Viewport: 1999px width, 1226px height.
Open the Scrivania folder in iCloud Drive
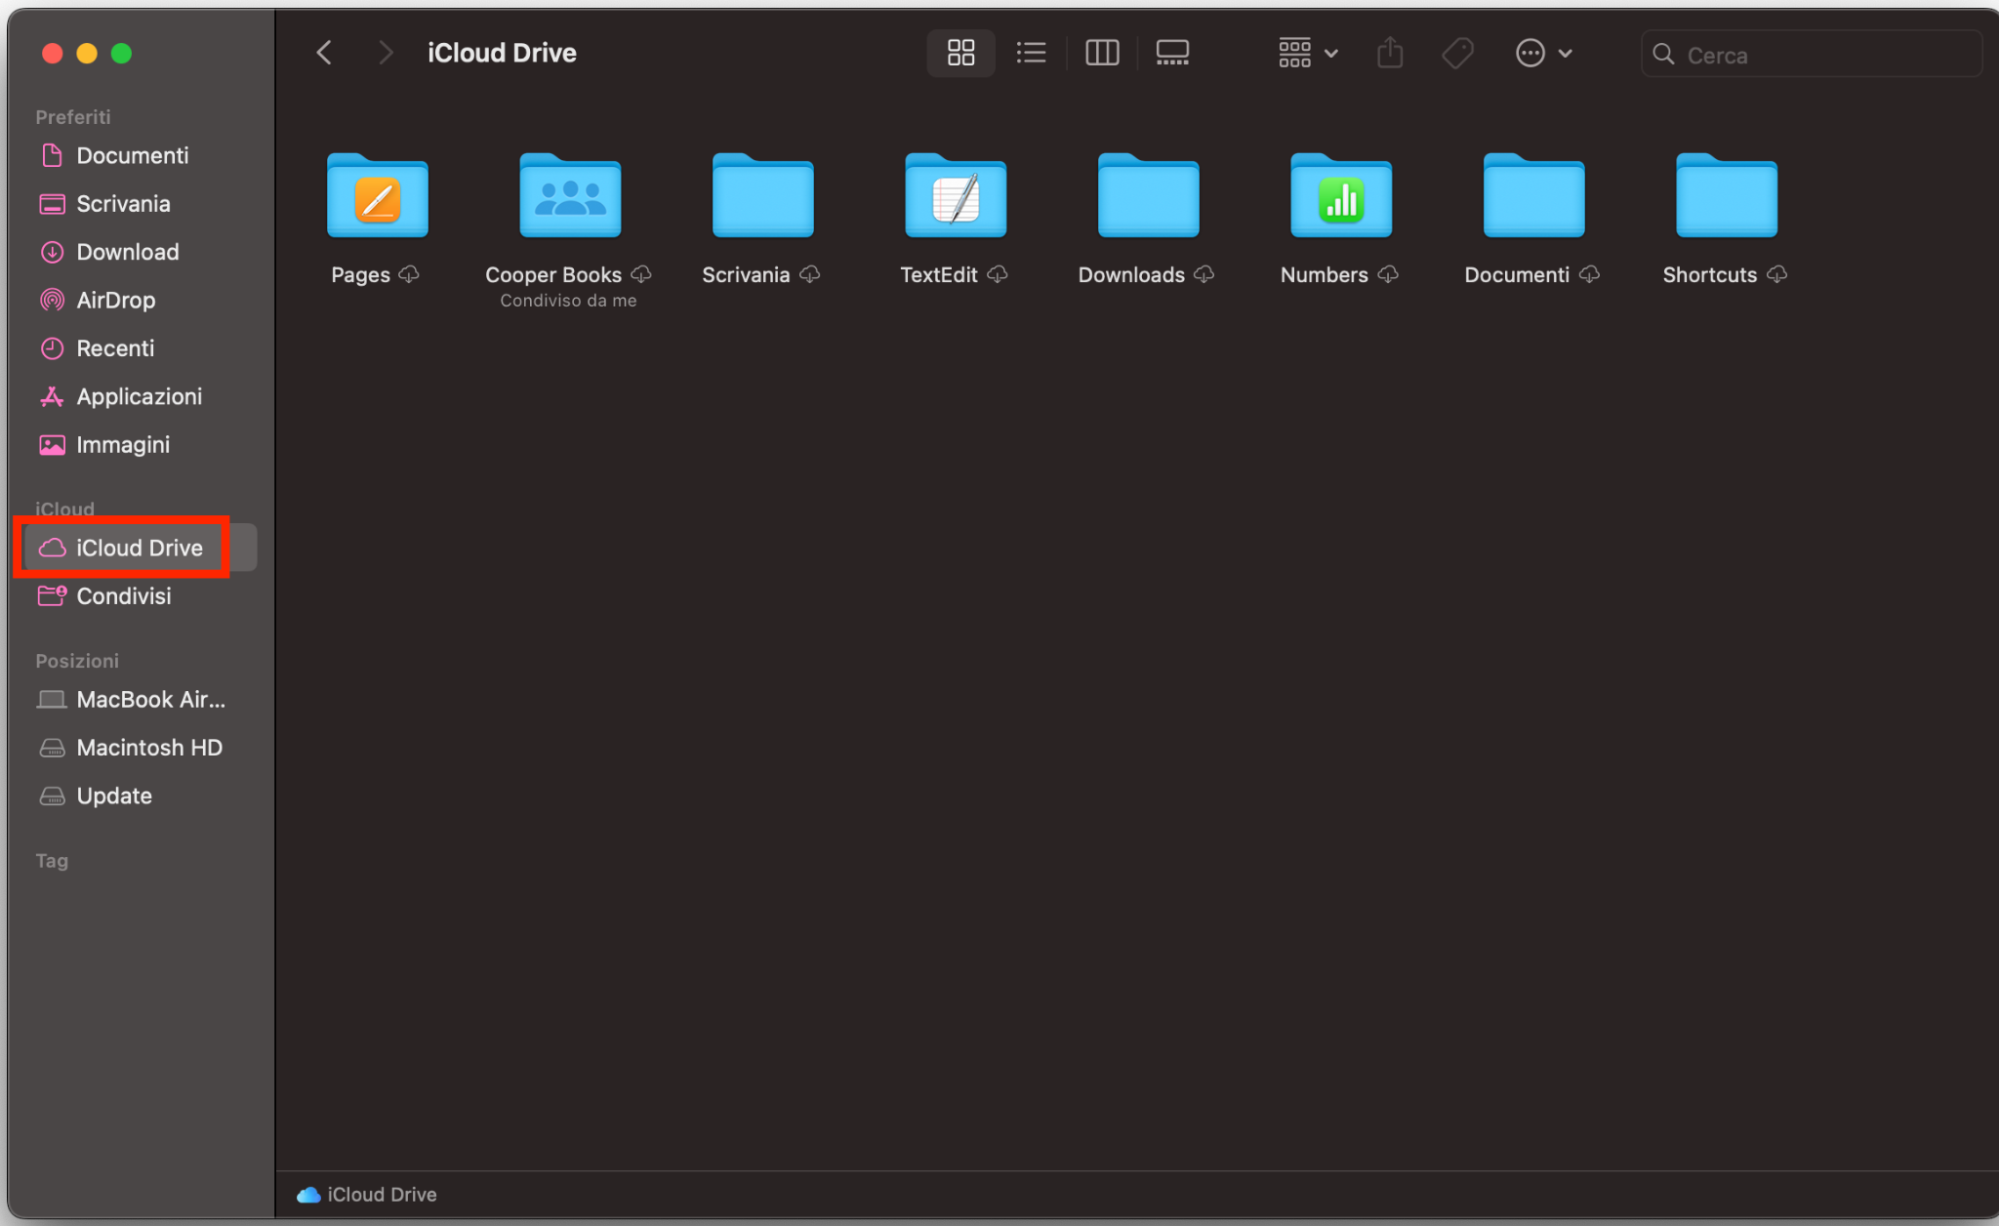click(763, 196)
